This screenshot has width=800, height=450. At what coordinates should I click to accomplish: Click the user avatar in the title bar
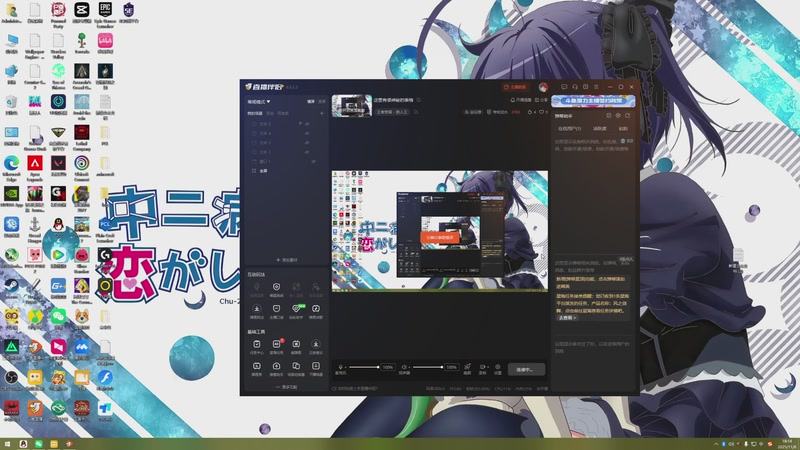tap(543, 87)
